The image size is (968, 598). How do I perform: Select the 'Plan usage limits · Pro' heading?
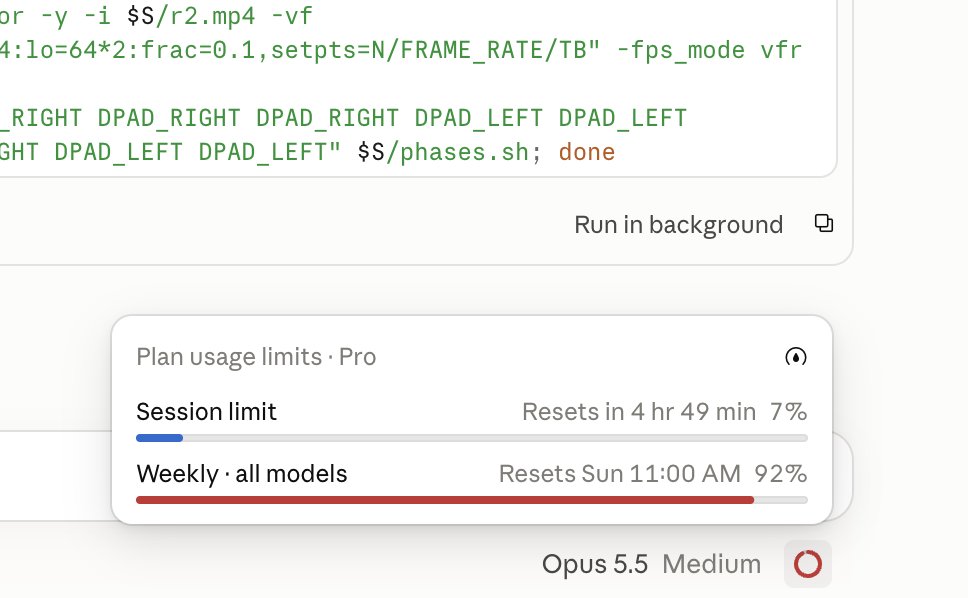[256, 357]
